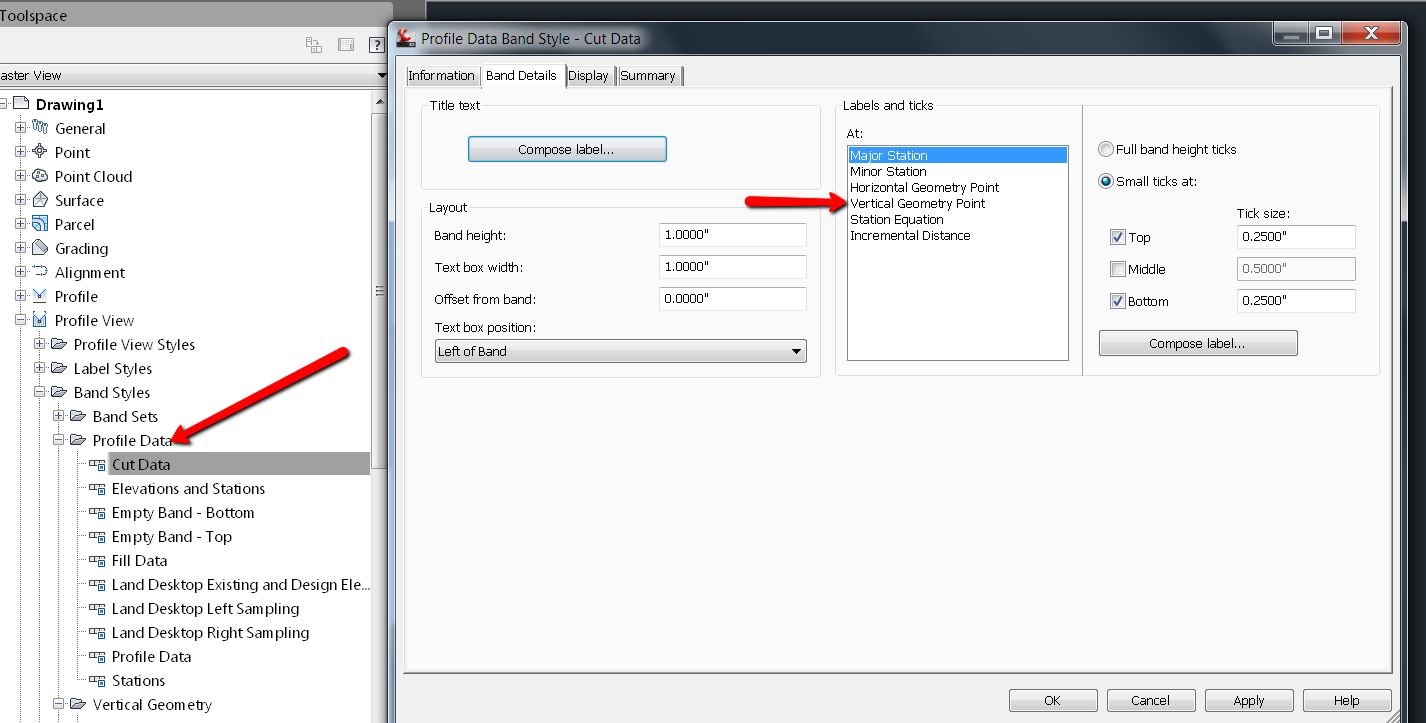The width and height of the screenshot is (1426, 723).
Task: Open Toolspace help via the question mark icon
Action: point(377,44)
